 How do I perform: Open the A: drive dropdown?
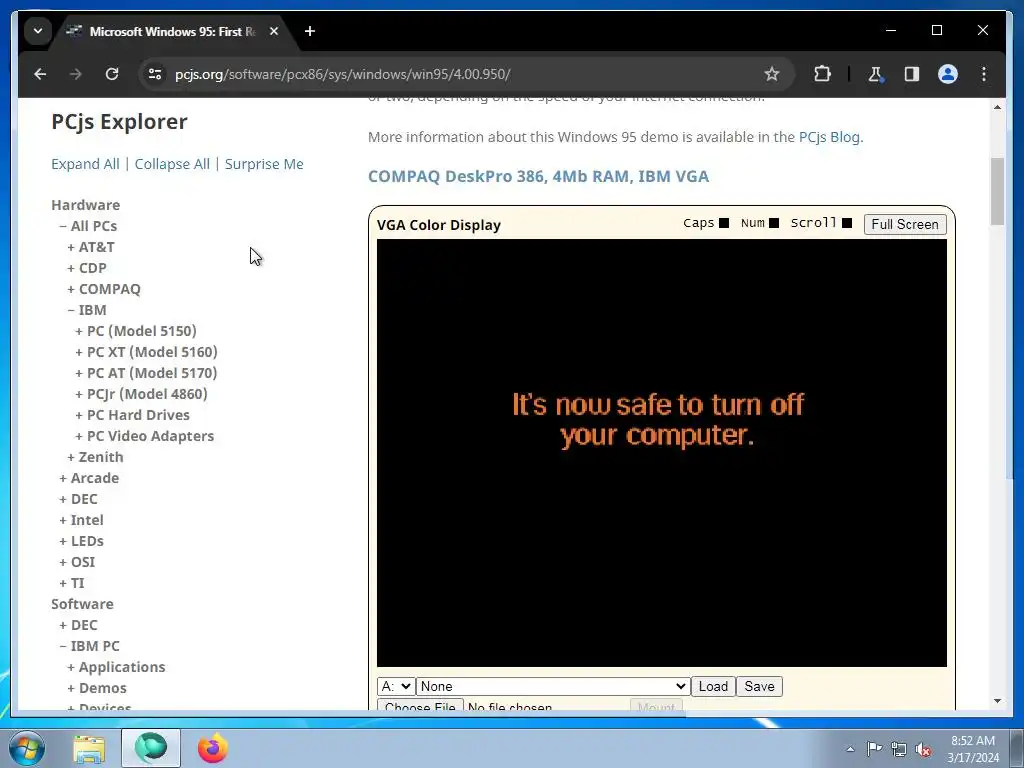(x=396, y=686)
